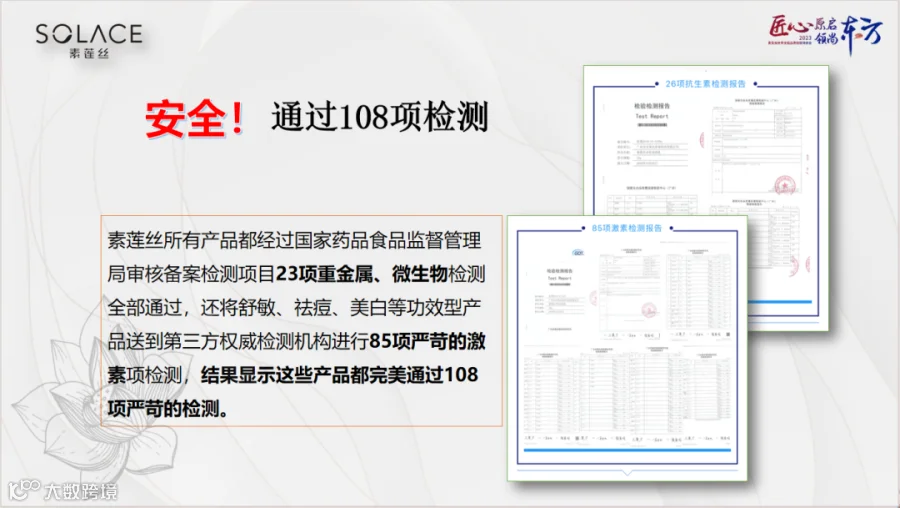The width and height of the screenshot is (900, 508).
Task: Click the red seal on hormone report
Action: click(x=649, y=310)
